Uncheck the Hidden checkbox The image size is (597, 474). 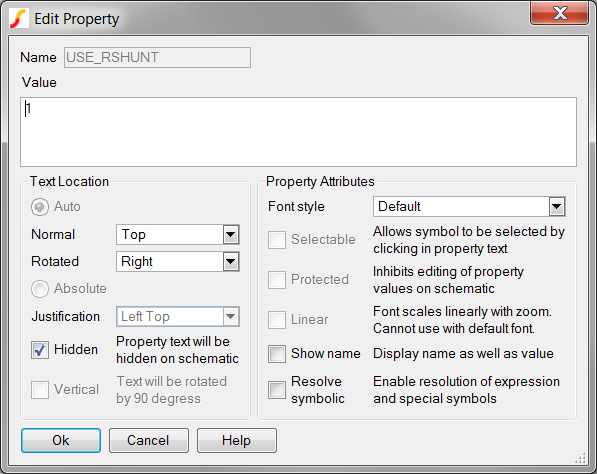coord(40,350)
